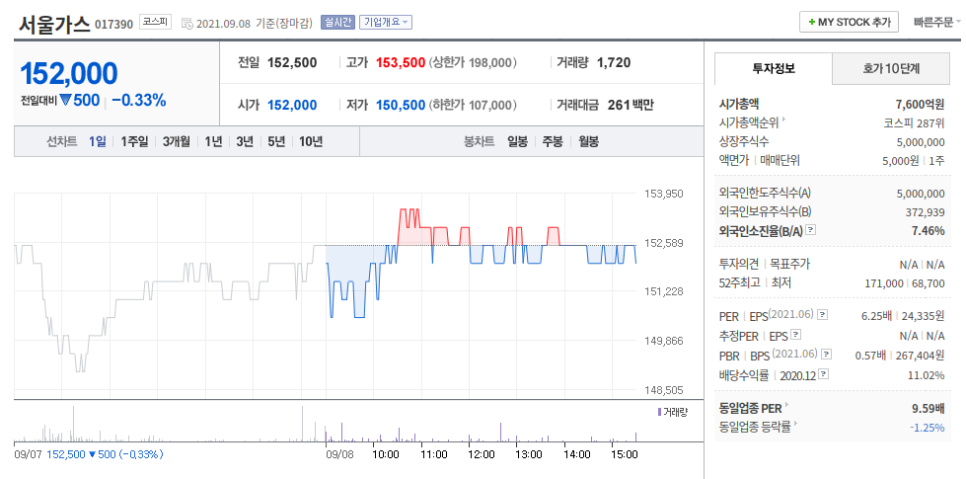
Task: Switch to the 호가10단계 tab
Action: (891, 69)
